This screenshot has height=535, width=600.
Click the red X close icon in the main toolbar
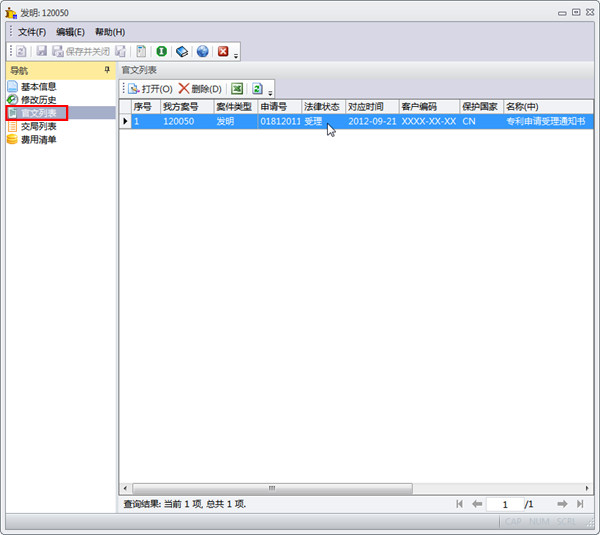pyautogui.click(x=223, y=51)
